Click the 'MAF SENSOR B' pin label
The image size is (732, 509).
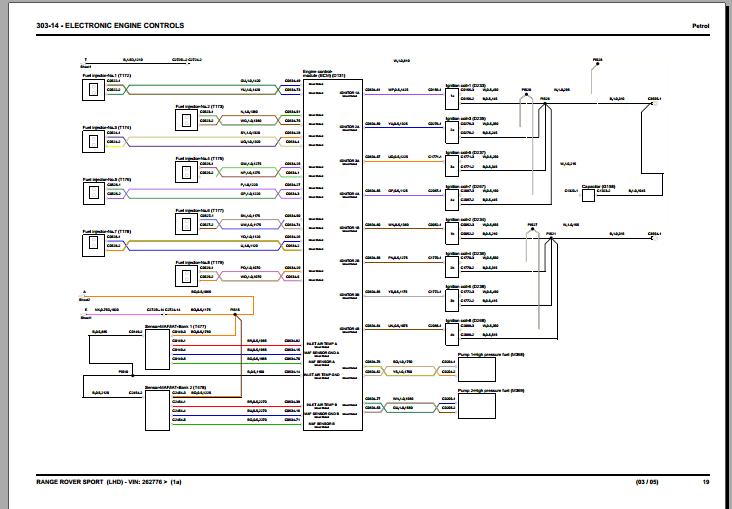pyautogui.click(x=322, y=424)
